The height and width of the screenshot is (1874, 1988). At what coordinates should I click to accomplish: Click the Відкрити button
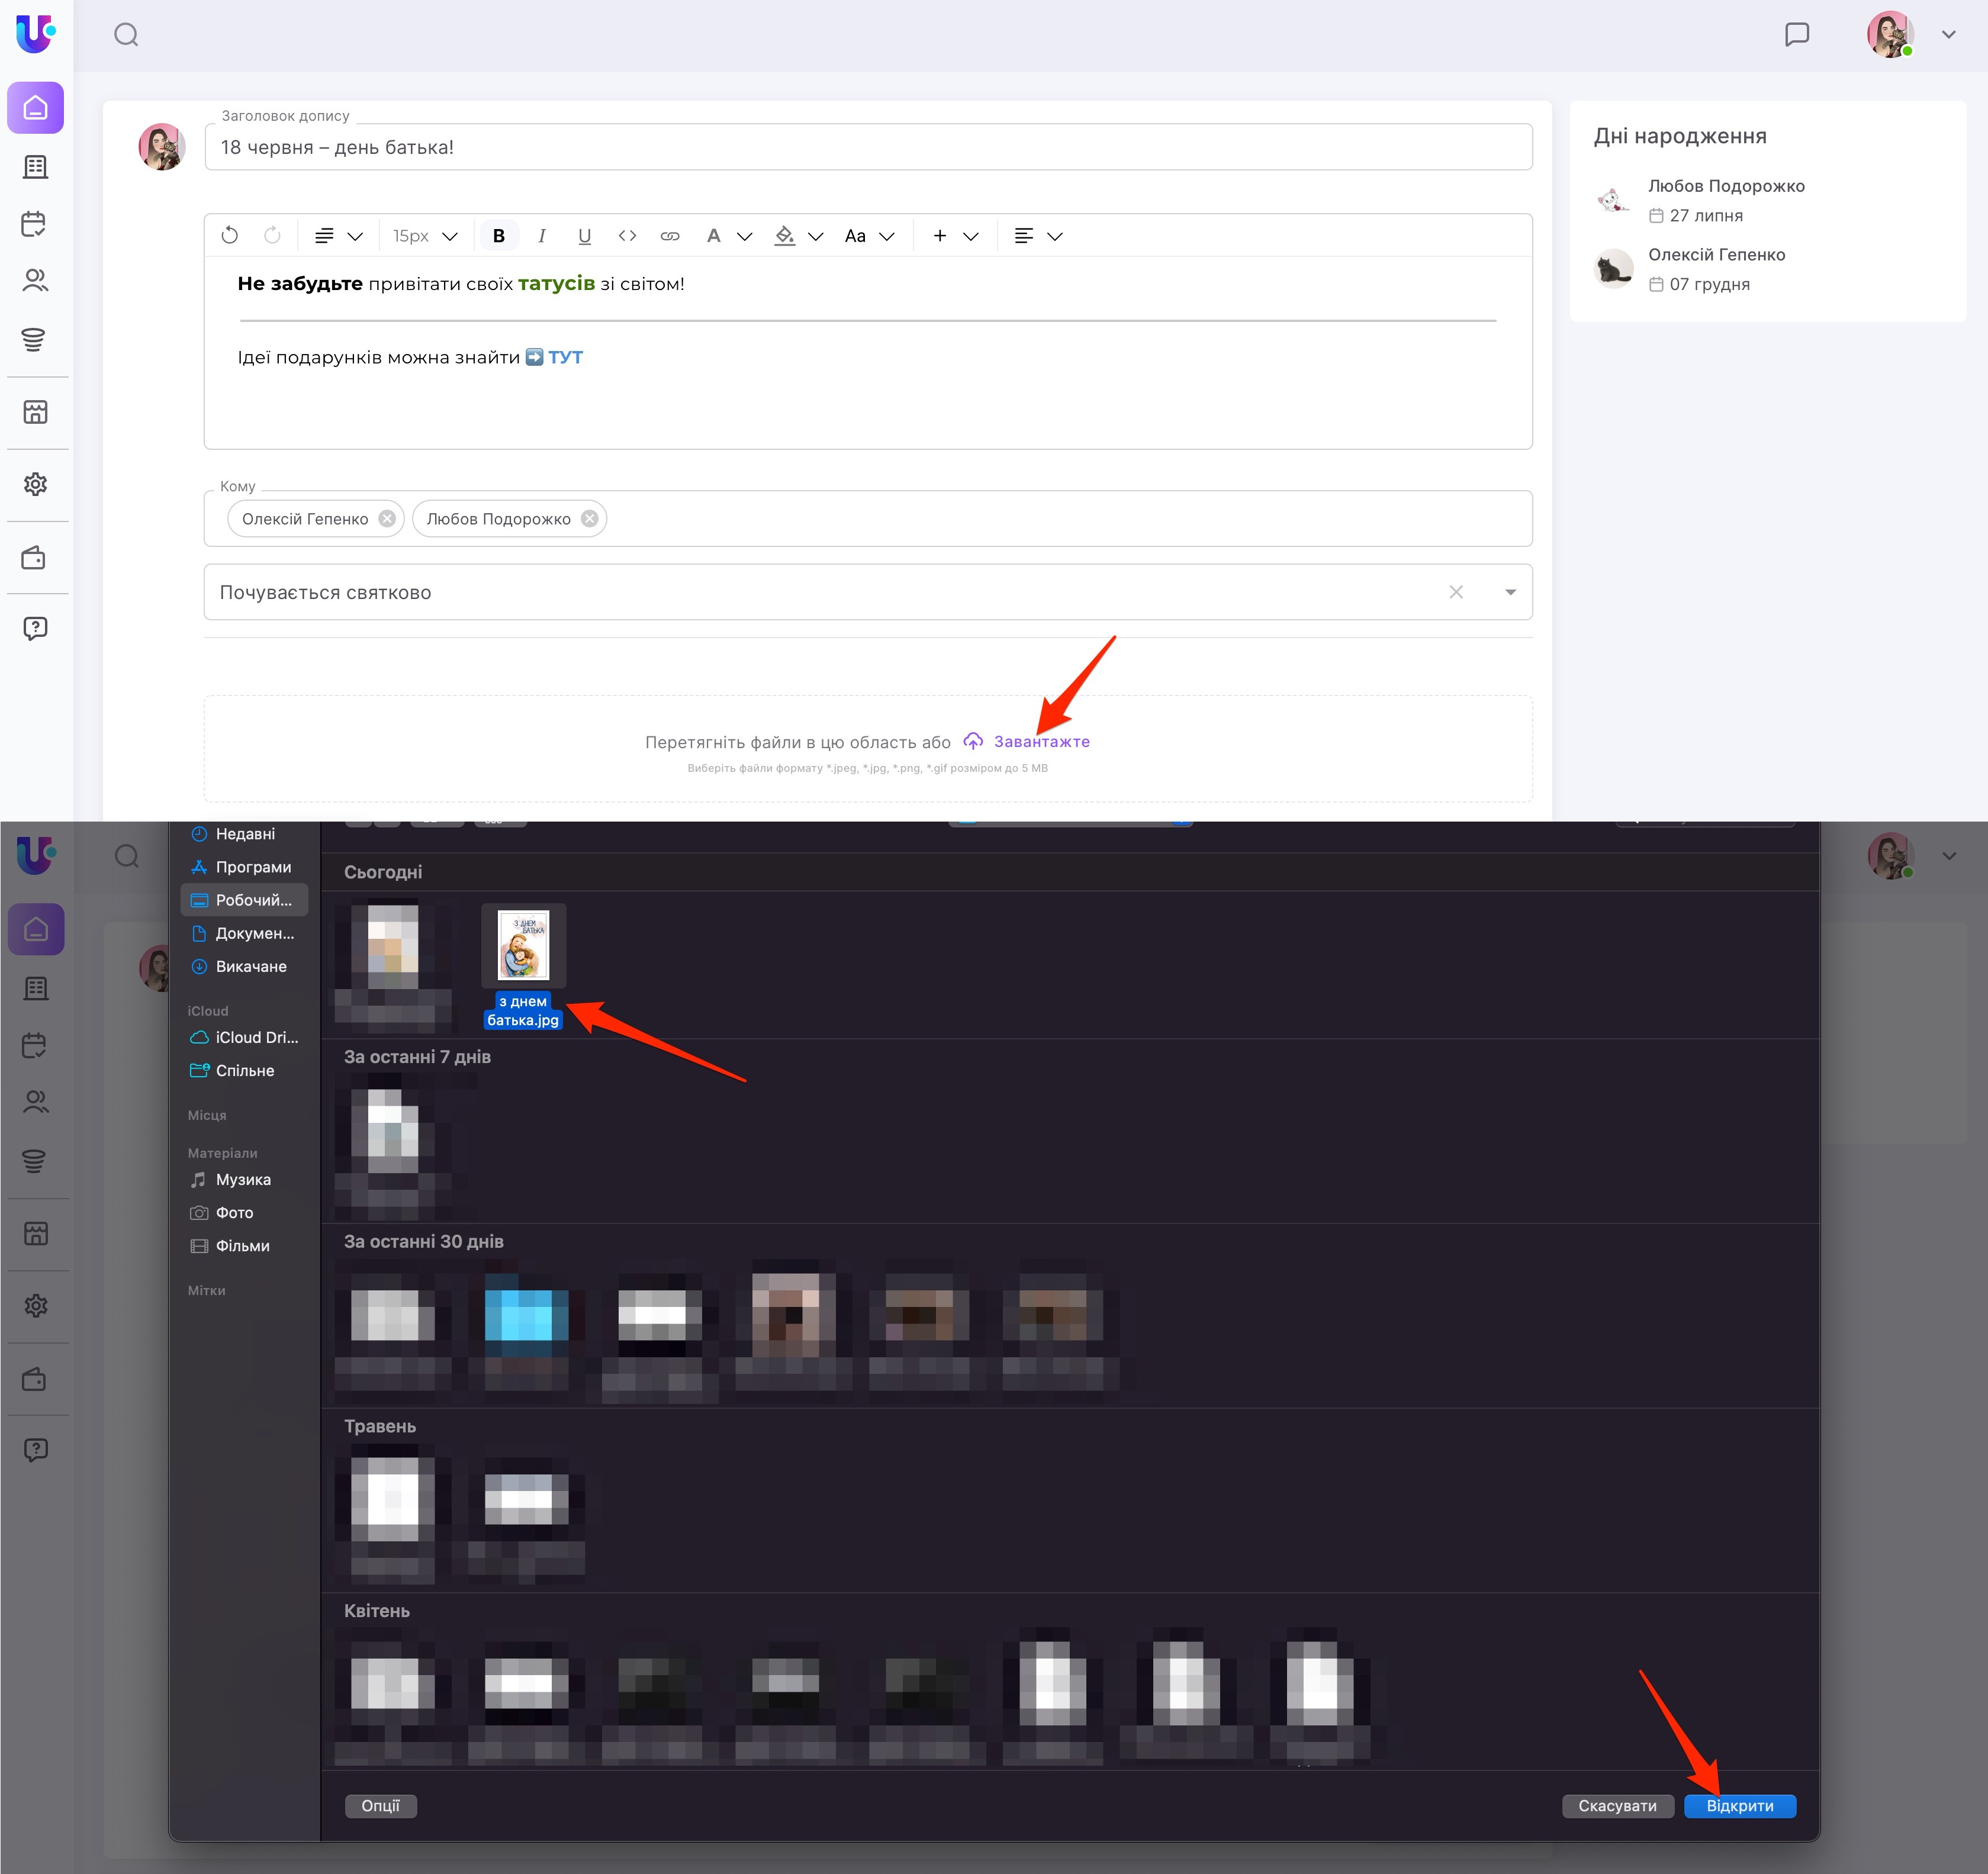[x=1739, y=1806]
